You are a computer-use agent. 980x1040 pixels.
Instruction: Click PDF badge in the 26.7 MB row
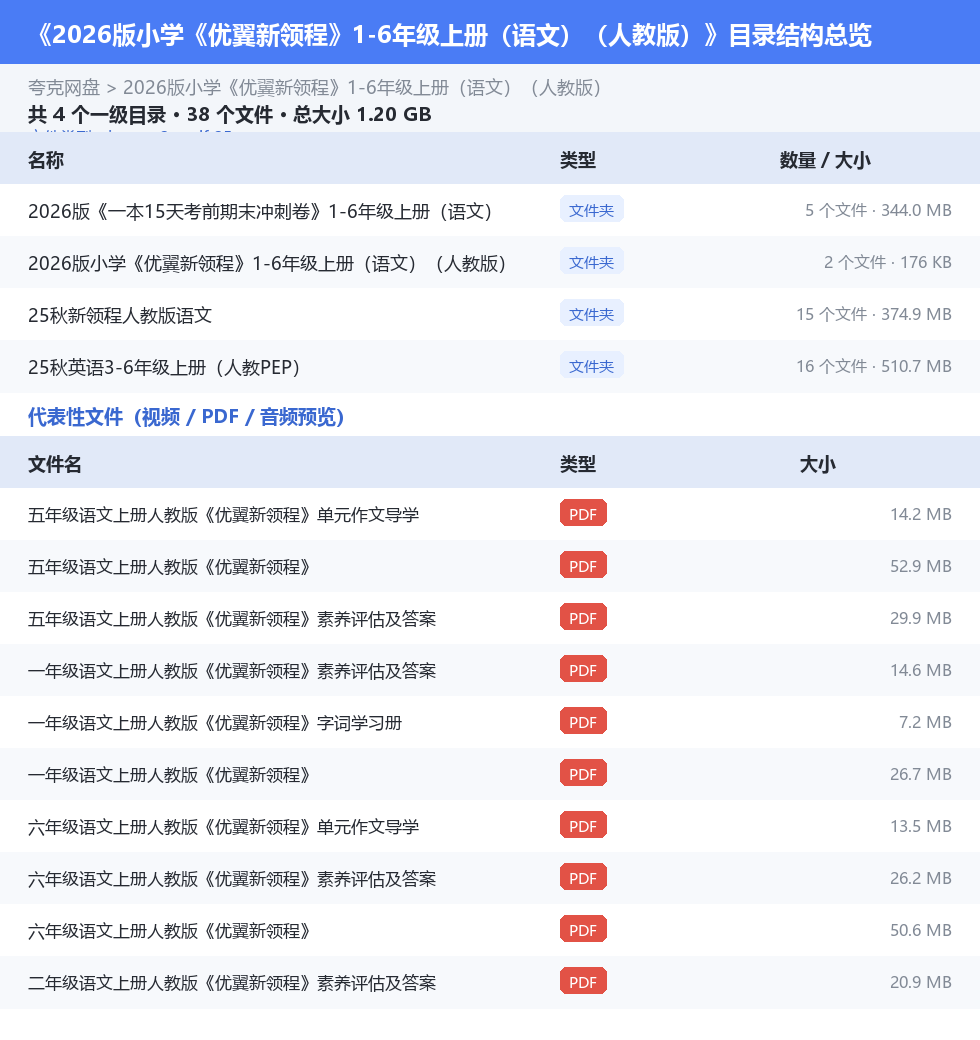[x=583, y=773]
